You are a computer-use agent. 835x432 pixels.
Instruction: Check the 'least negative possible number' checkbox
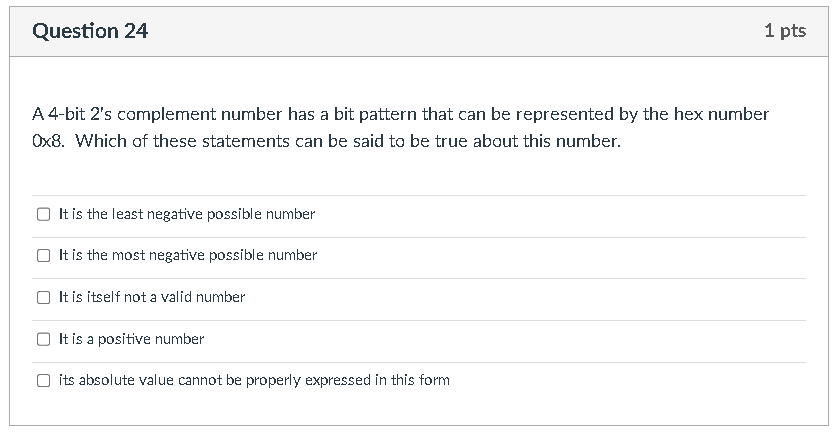click(43, 214)
